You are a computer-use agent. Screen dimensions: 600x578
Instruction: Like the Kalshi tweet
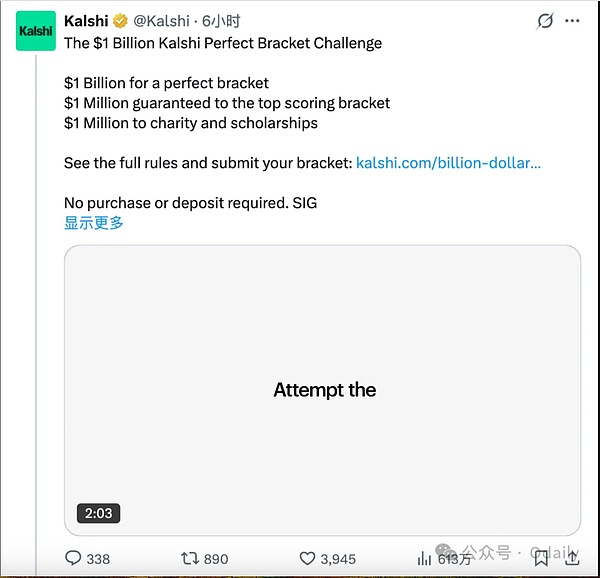tap(308, 558)
